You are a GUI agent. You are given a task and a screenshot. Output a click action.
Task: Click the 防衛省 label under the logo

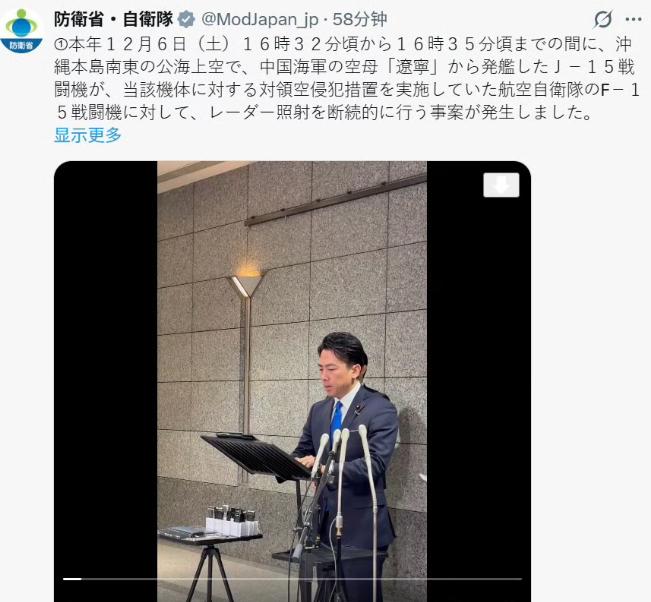22,45
